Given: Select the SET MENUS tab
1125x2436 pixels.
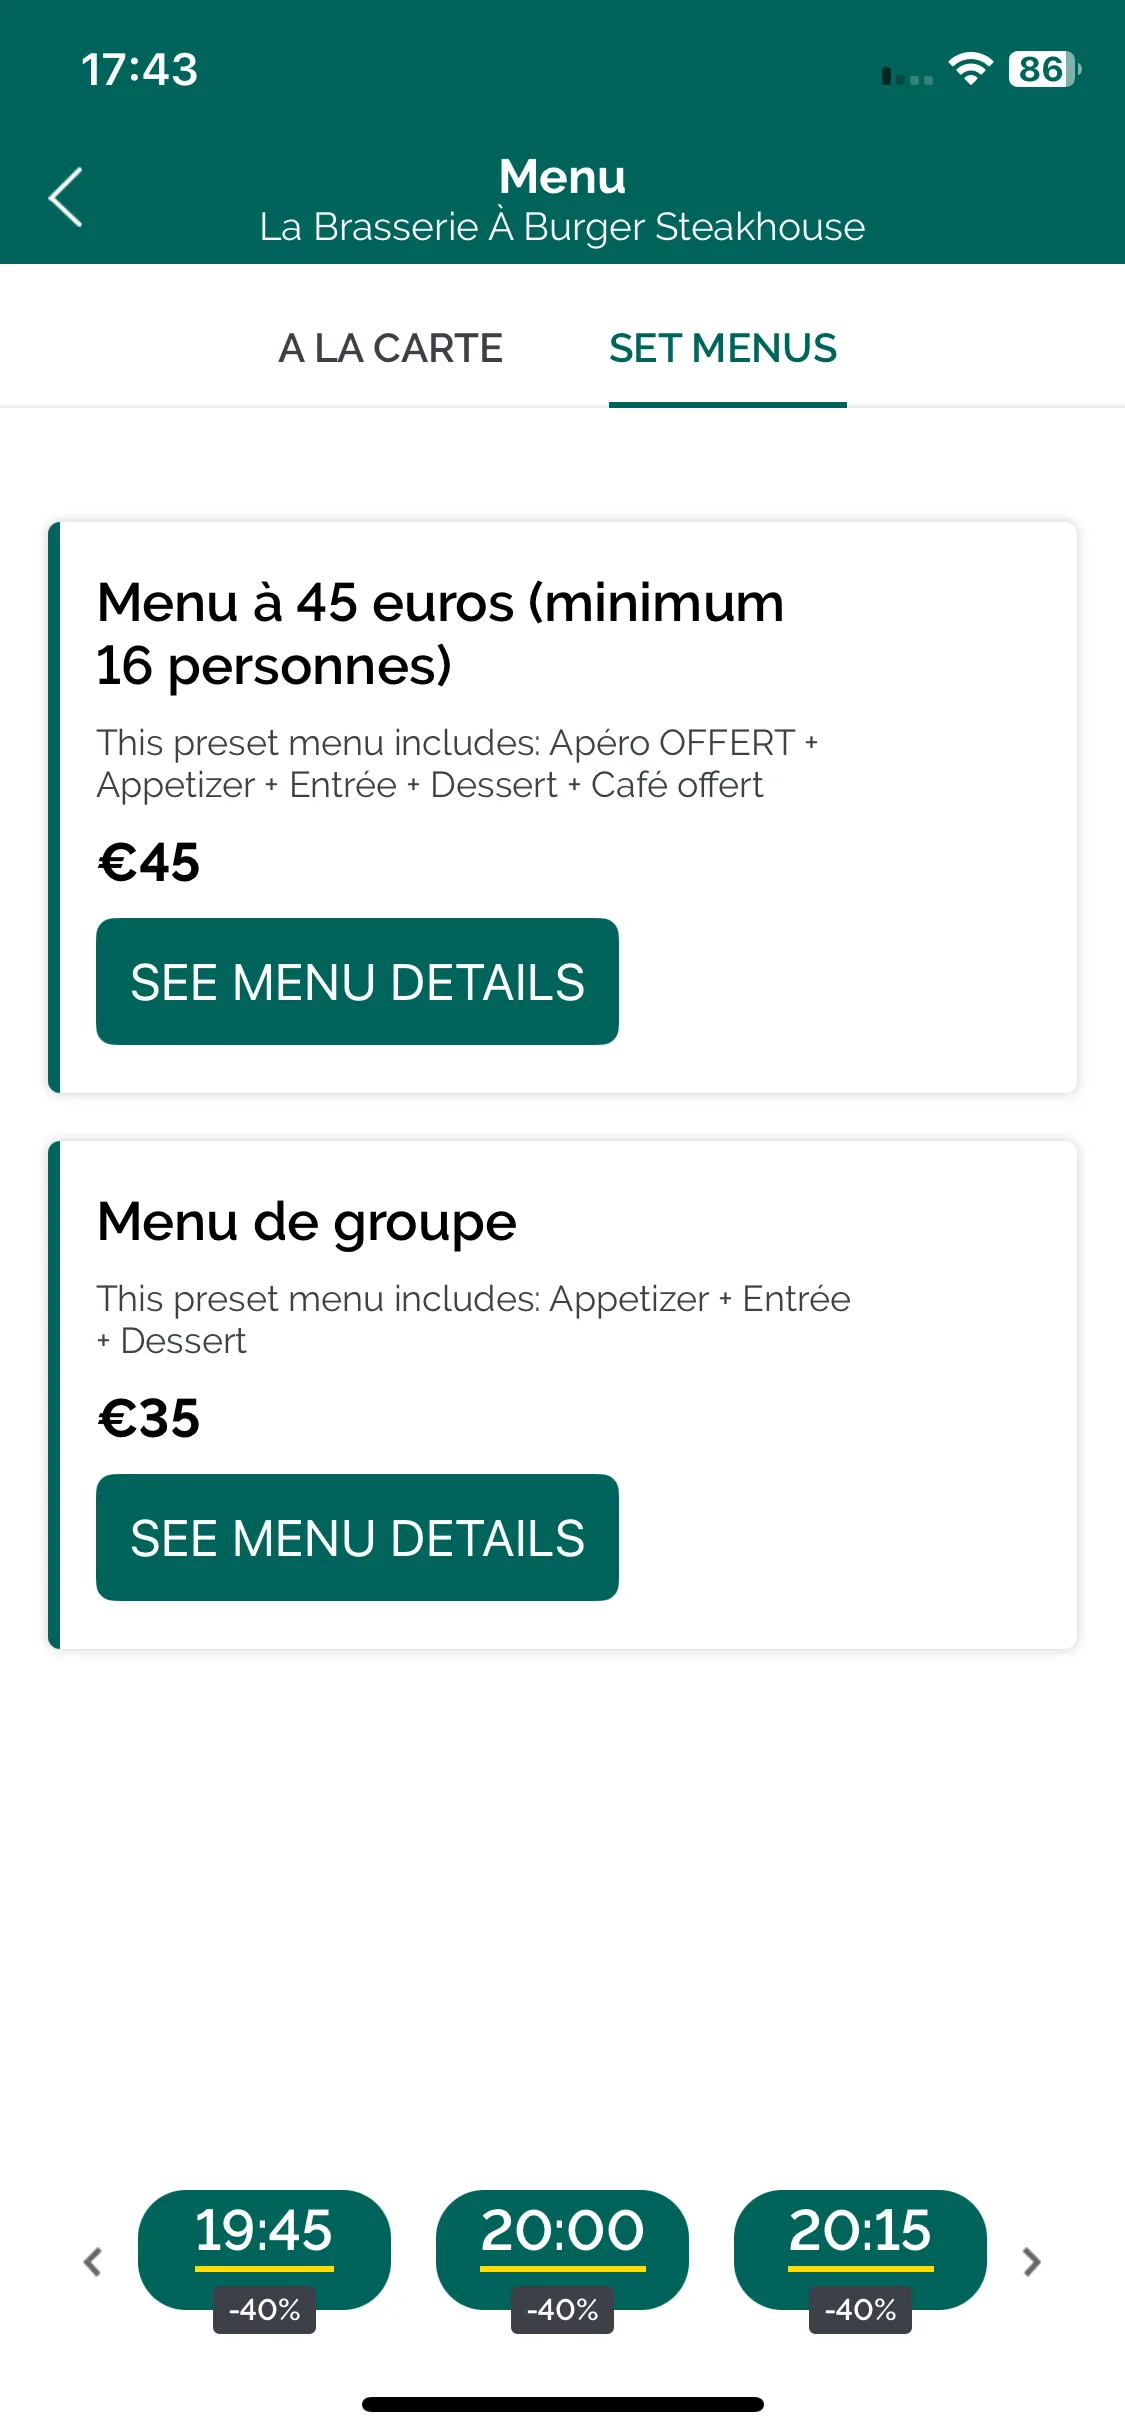Looking at the screenshot, I should (723, 348).
